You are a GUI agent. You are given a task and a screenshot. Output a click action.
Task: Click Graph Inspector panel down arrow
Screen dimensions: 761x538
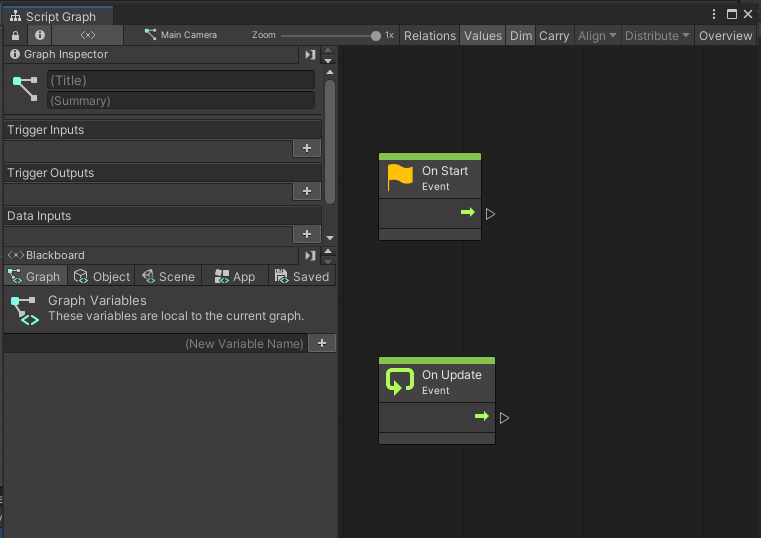(328, 61)
